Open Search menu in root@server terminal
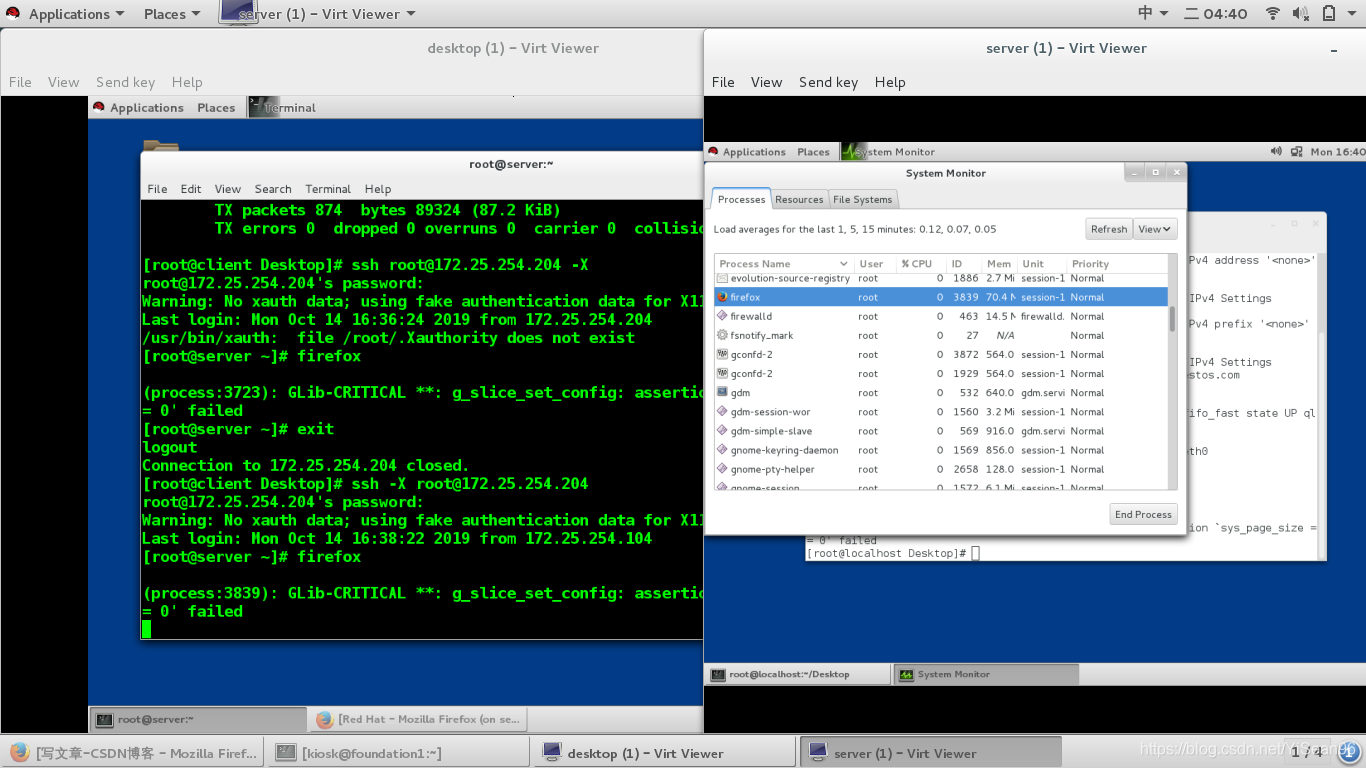The image size is (1366, 768). (x=273, y=188)
